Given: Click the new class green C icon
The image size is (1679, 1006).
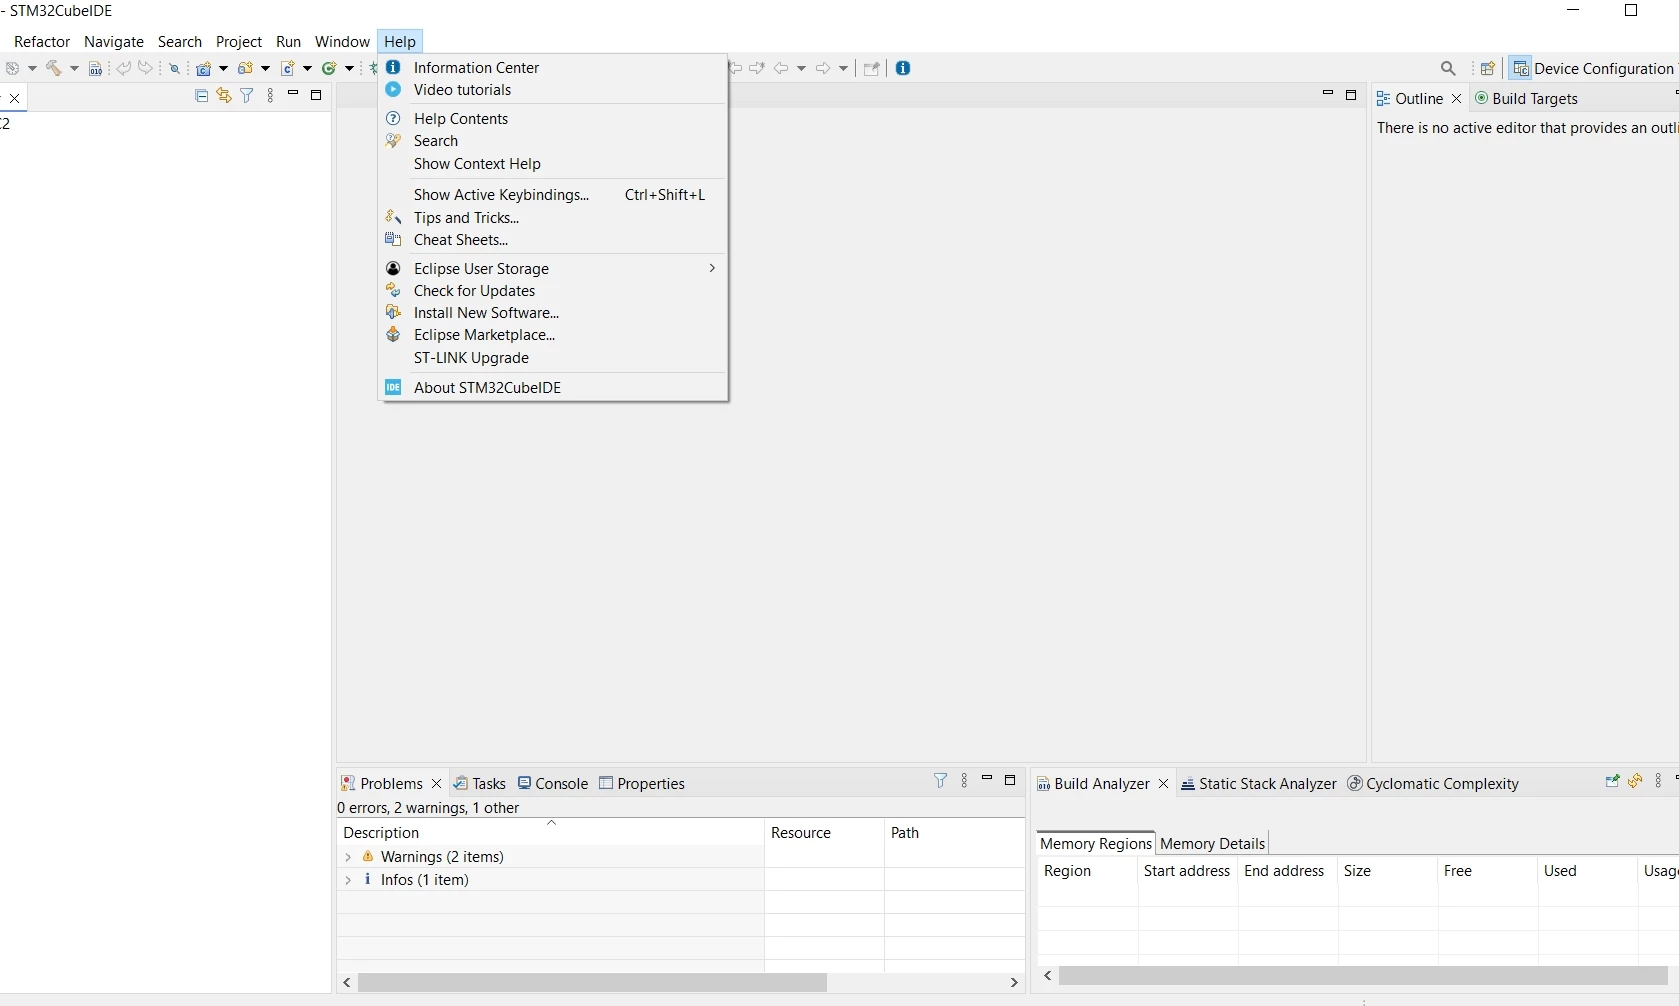Looking at the screenshot, I should (328, 69).
